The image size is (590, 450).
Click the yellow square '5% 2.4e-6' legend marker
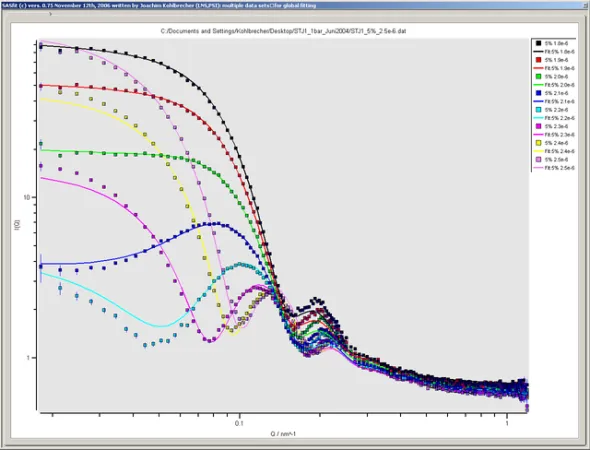click(x=538, y=143)
